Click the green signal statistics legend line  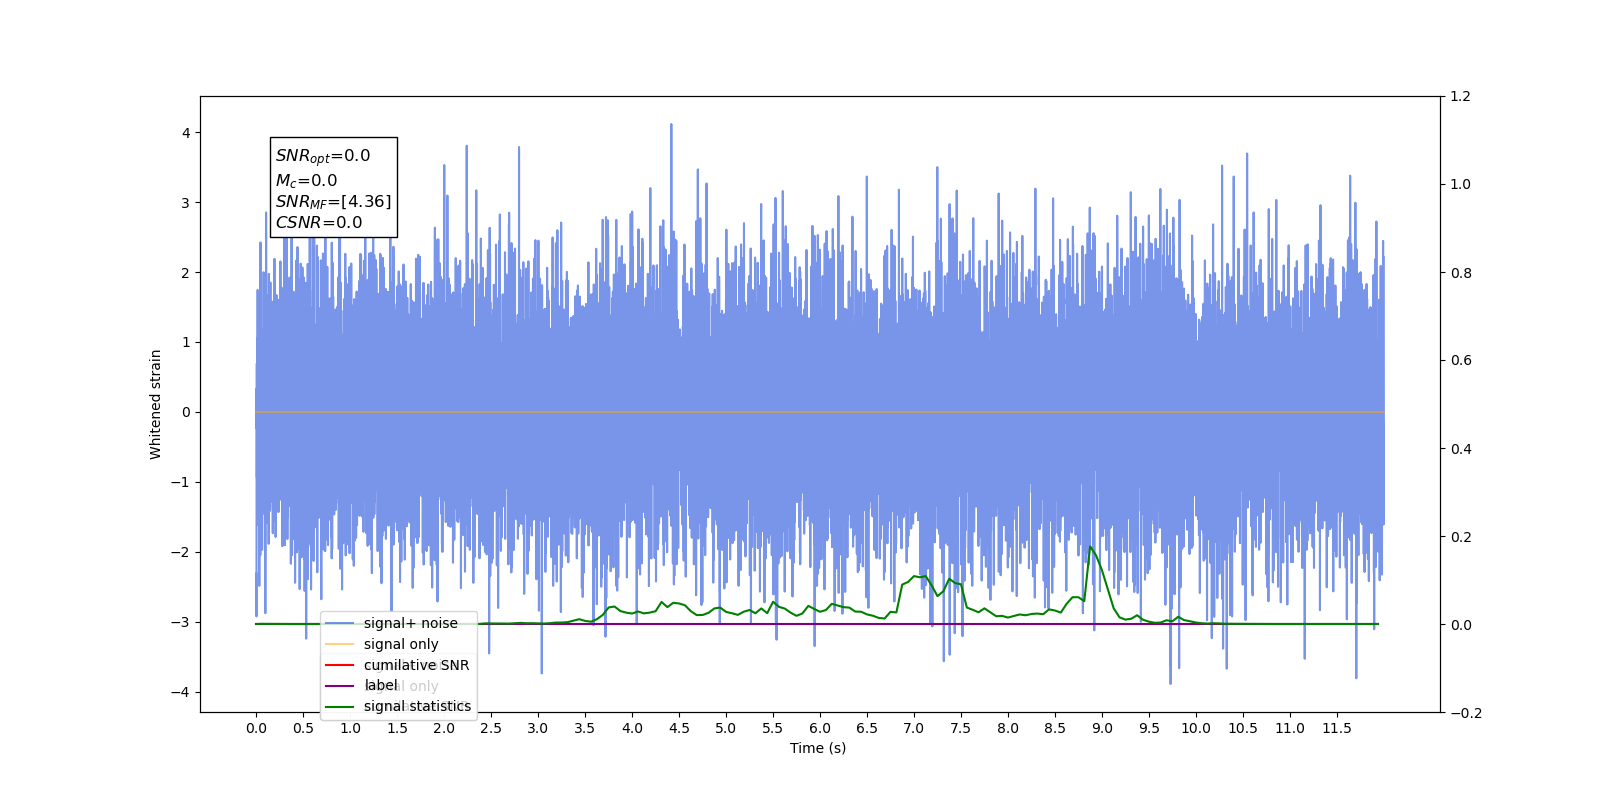tap(340, 706)
